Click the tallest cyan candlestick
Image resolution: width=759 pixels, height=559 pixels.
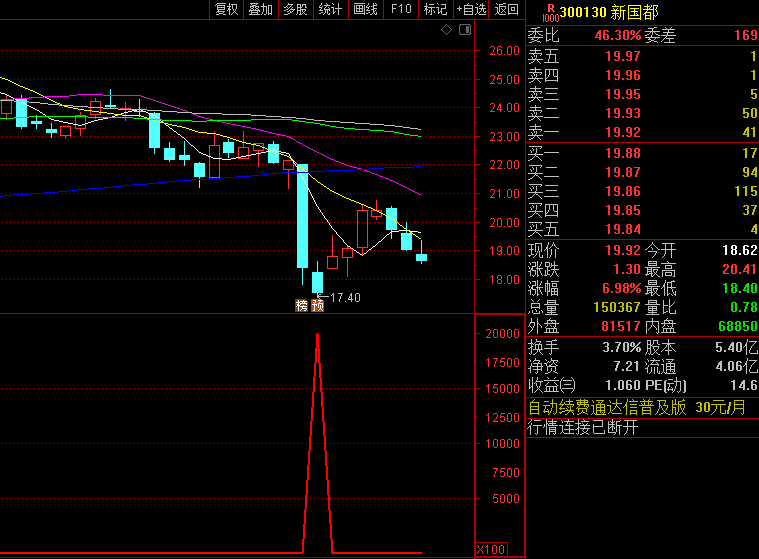(303, 216)
